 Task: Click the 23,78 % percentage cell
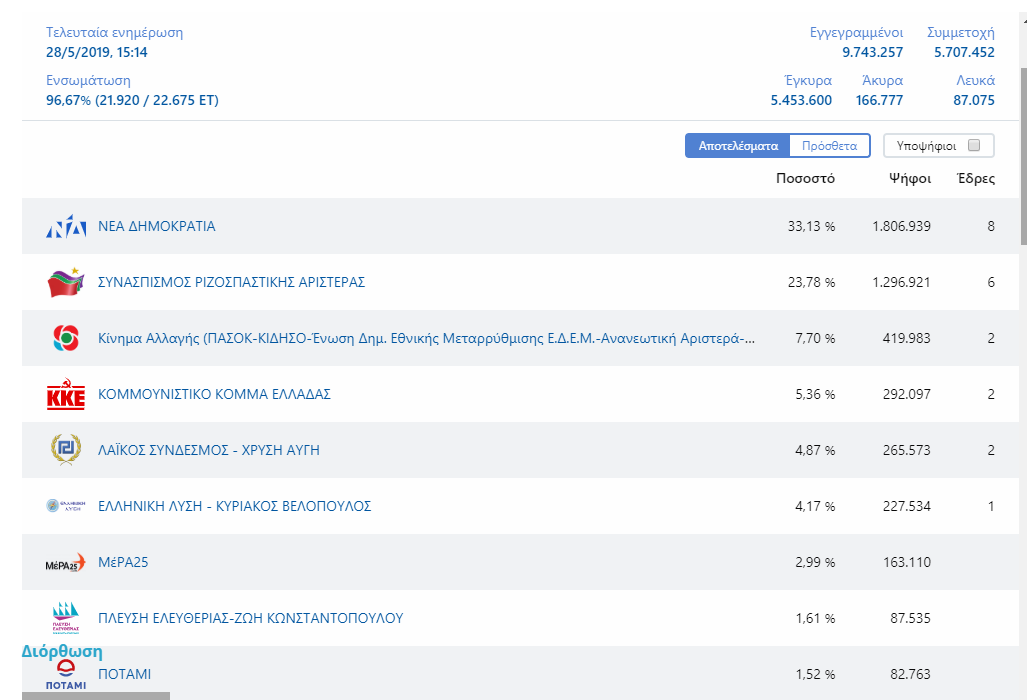click(x=812, y=282)
